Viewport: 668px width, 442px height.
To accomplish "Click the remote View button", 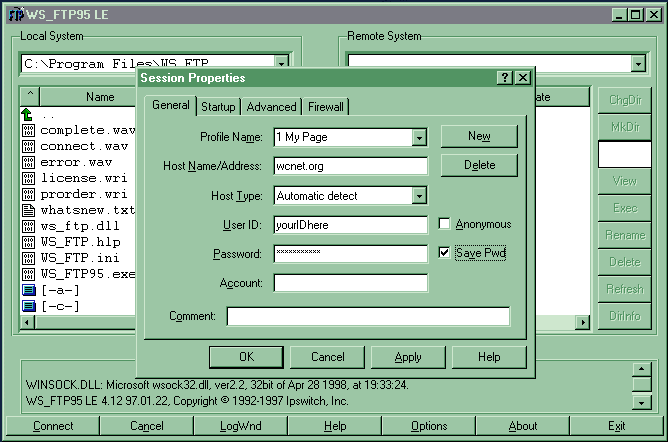I will 625,181.
